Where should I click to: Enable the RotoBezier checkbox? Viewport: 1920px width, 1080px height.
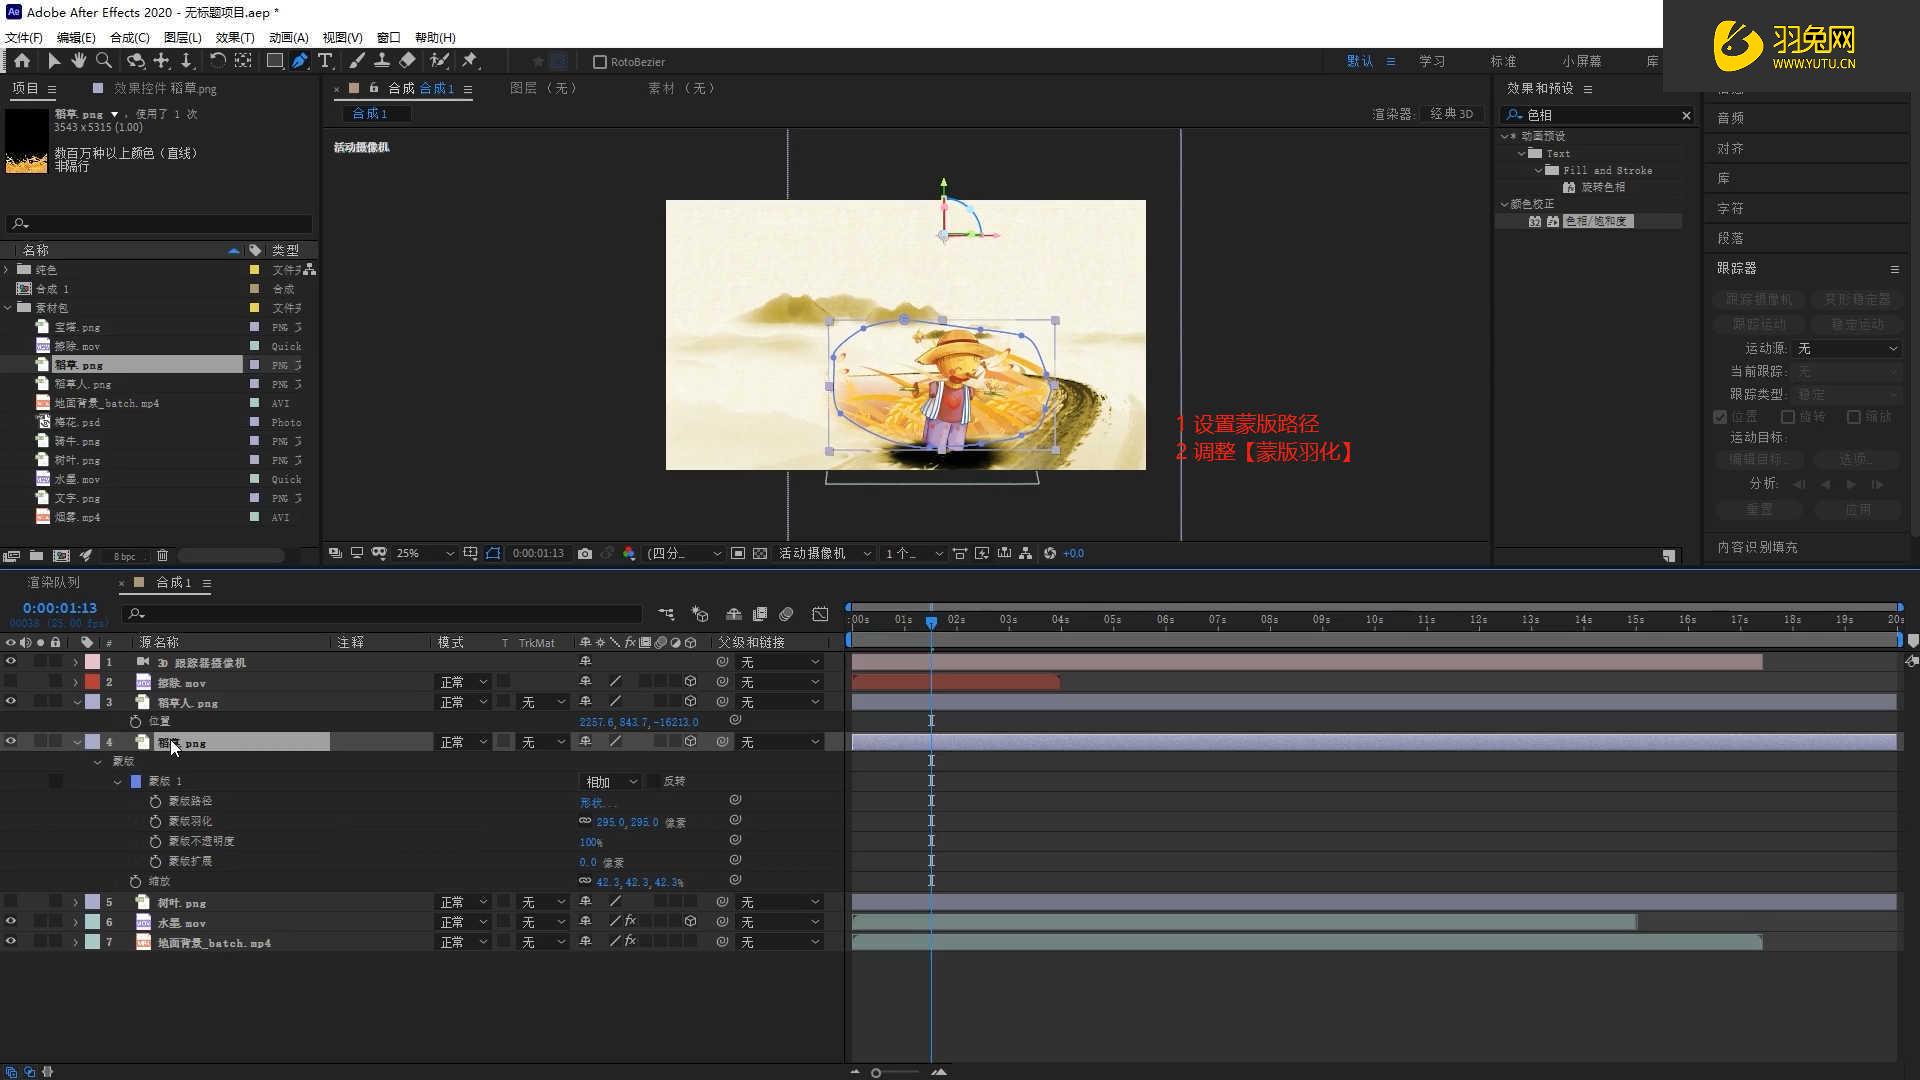tap(600, 62)
